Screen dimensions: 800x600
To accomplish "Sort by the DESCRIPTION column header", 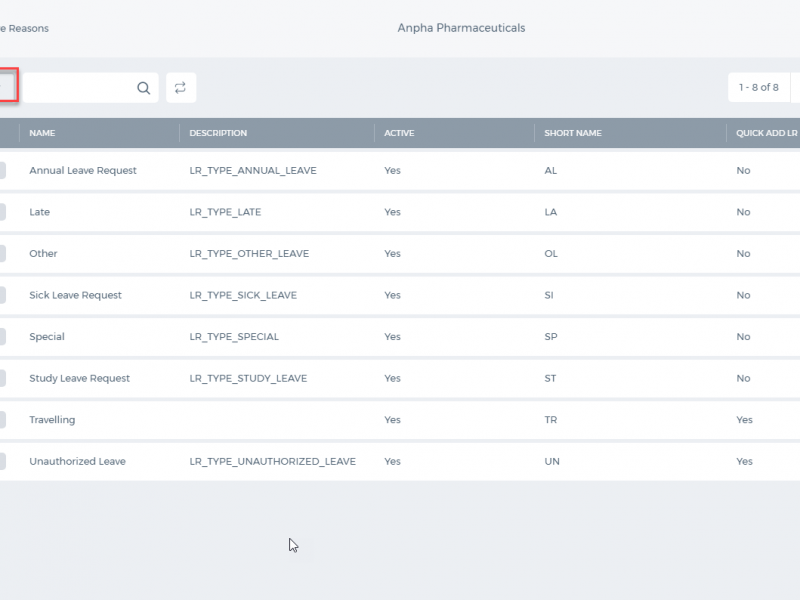I will point(218,133).
